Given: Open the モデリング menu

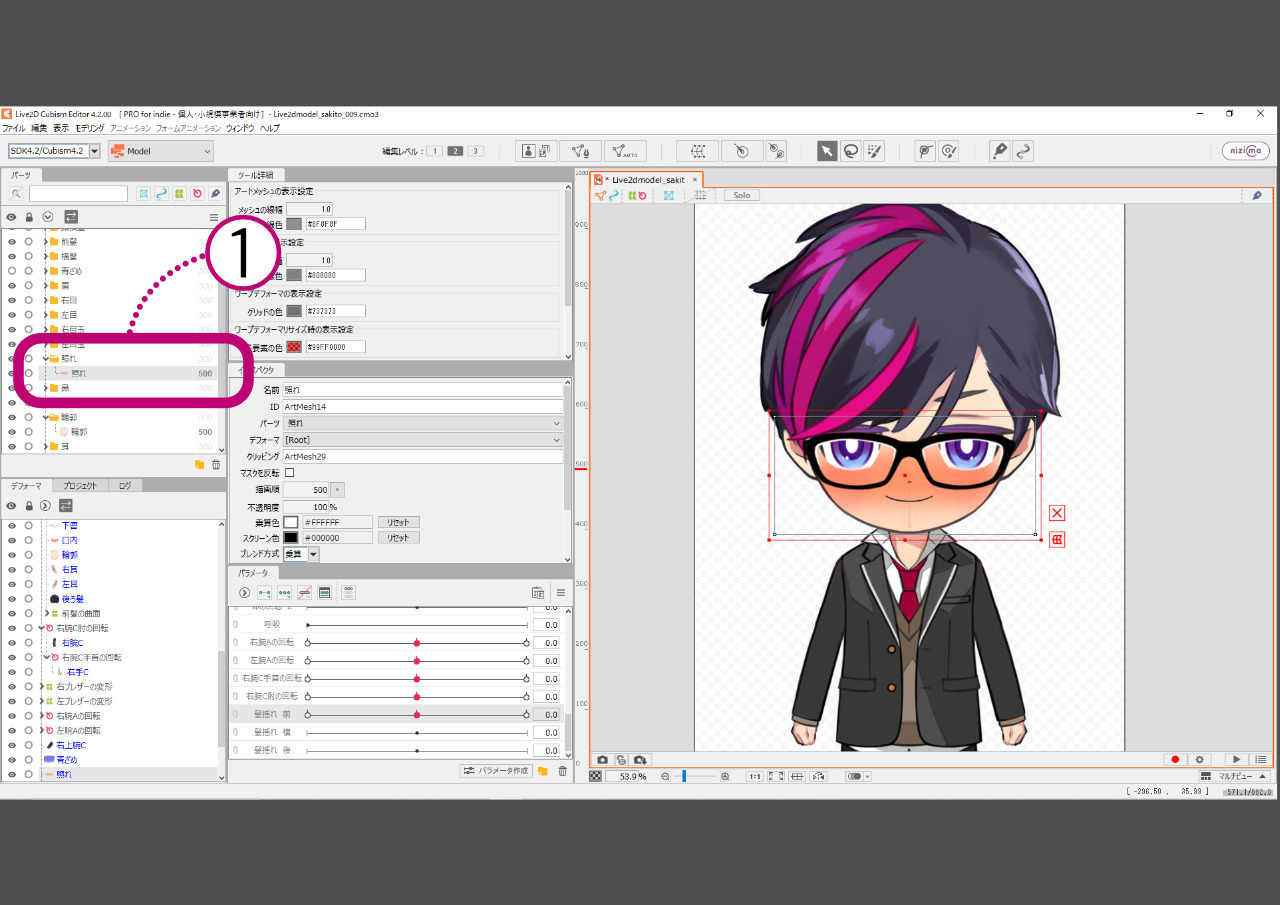Looking at the screenshot, I should pos(90,128).
